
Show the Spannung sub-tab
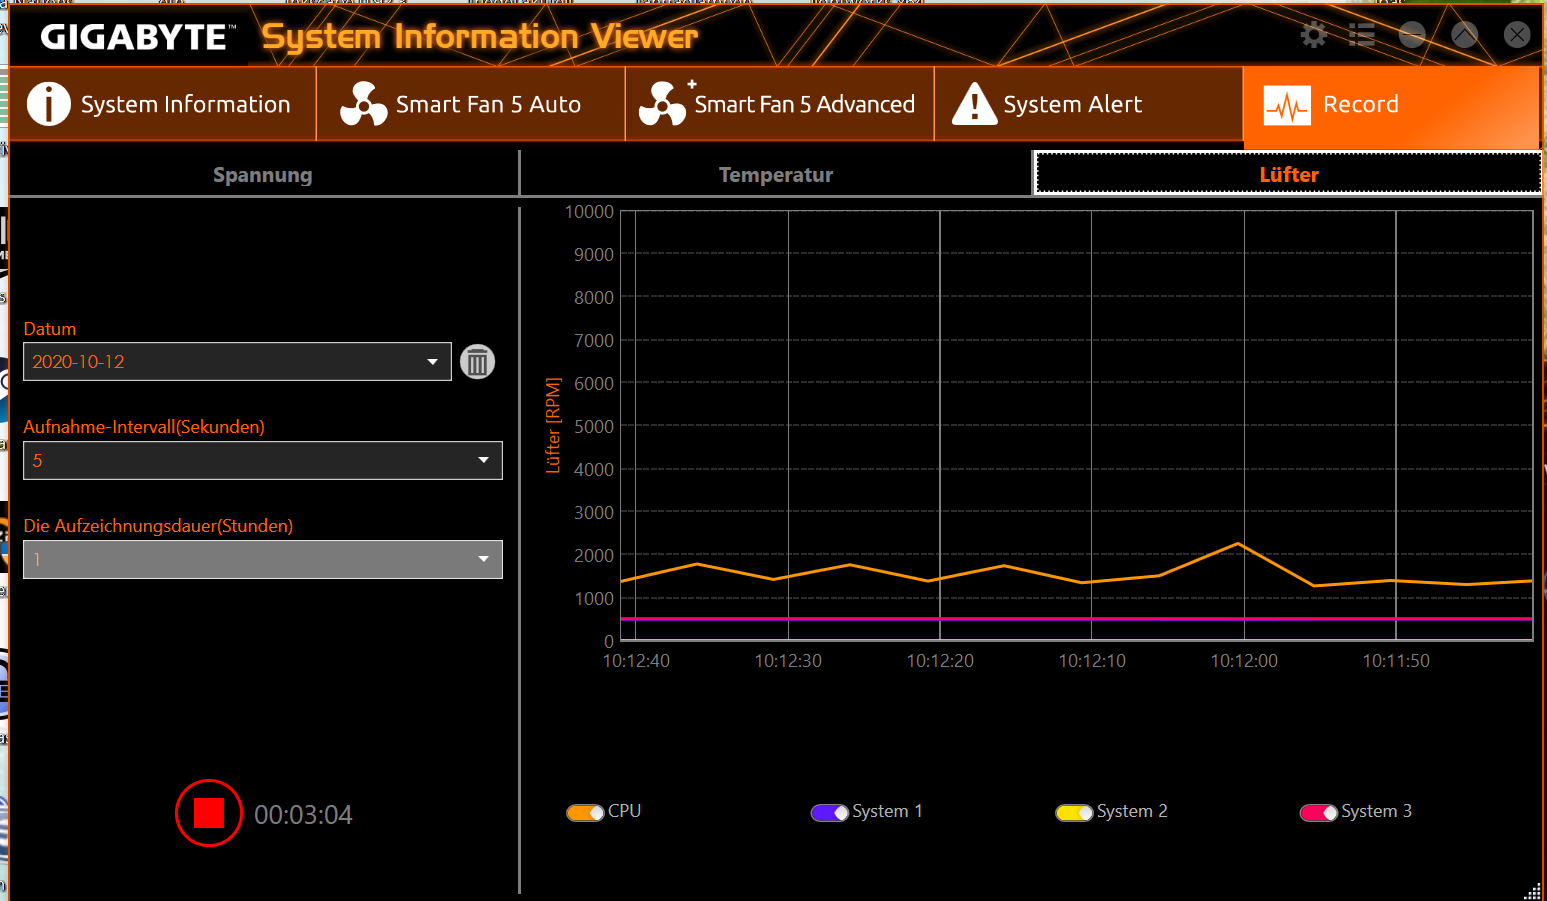click(263, 175)
